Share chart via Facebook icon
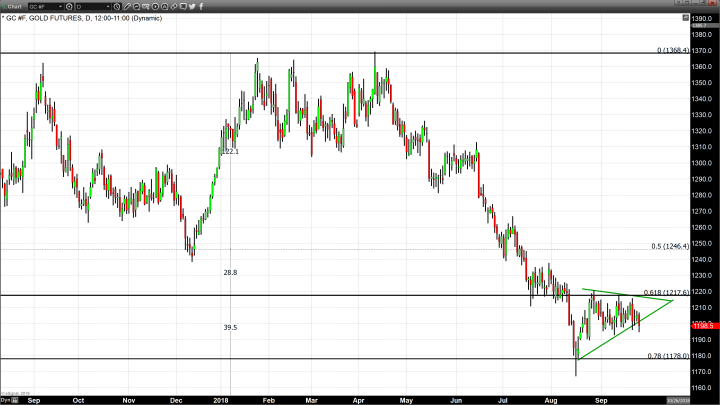The width and height of the screenshot is (720, 405). pyautogui.click(x=201, y=6)
